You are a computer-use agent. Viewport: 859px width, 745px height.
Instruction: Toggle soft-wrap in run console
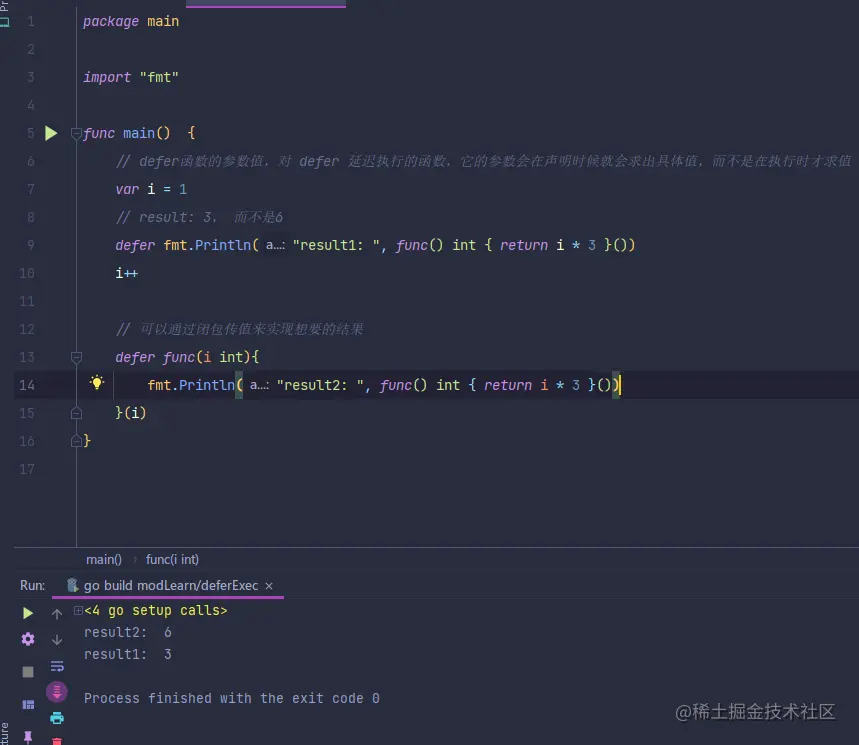(57, 666)
